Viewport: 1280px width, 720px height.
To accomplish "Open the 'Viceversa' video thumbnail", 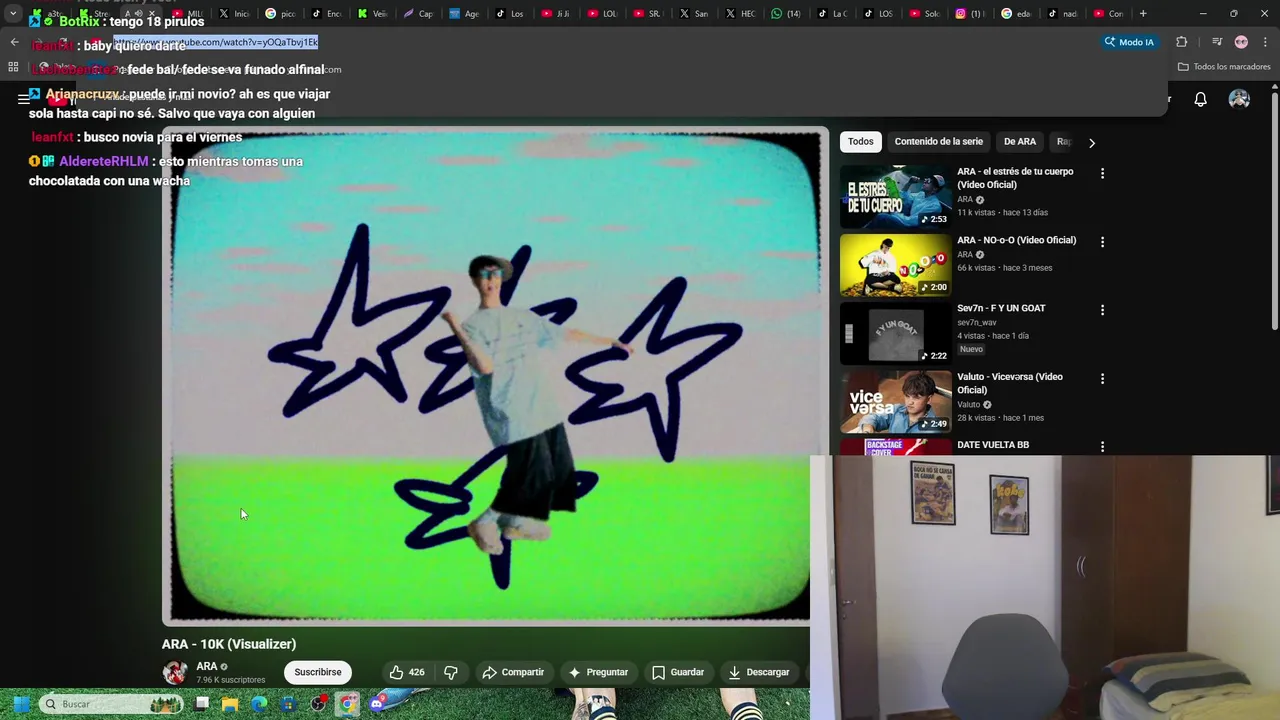I will pyautogui.click(x=896, y=402).
